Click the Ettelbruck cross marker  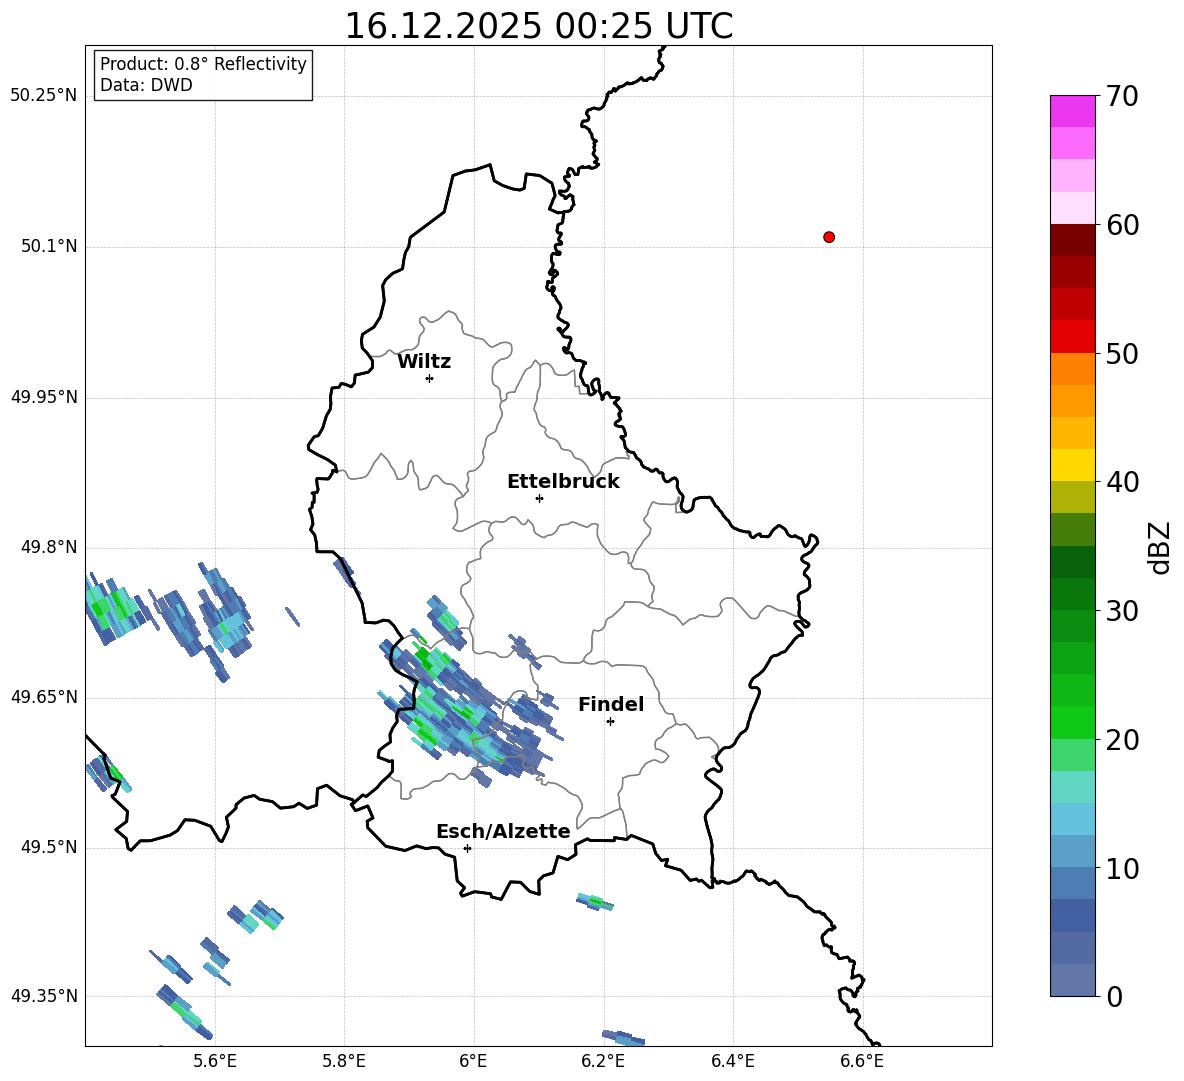[x=539, y=498]
